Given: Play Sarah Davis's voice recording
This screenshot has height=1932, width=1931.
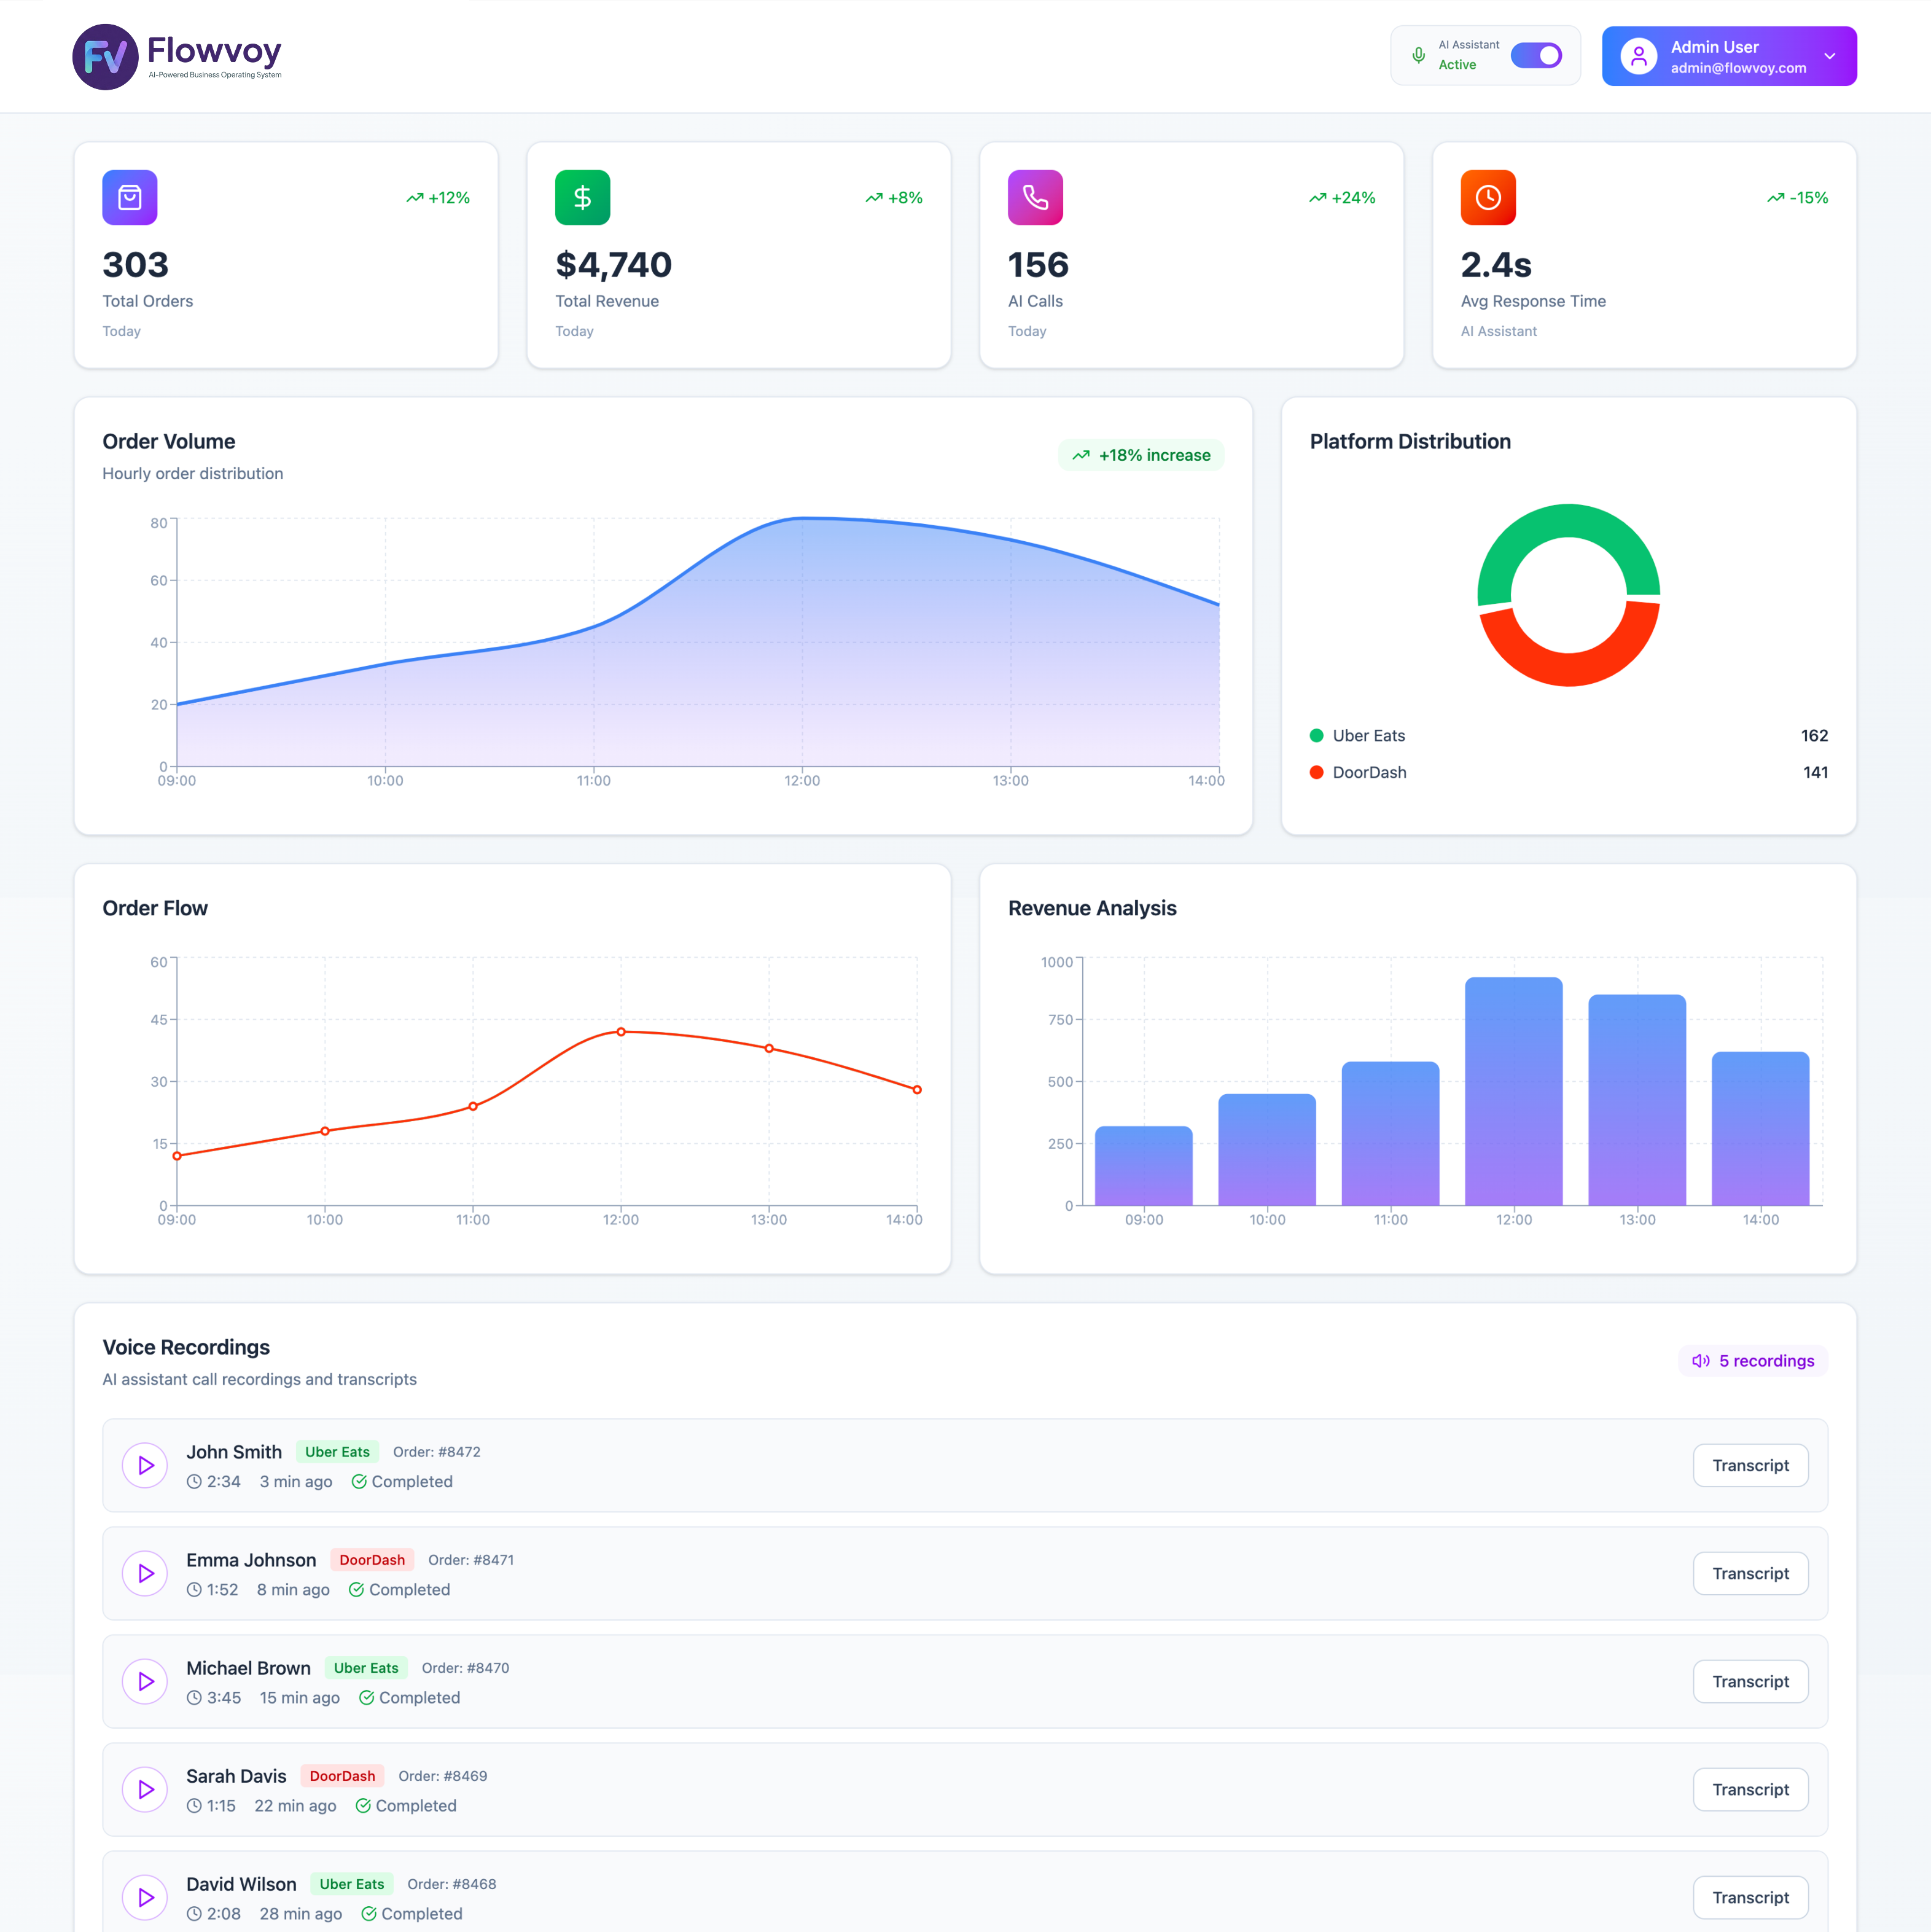Looking at the screenshot, I should [x=145, y=1790].
